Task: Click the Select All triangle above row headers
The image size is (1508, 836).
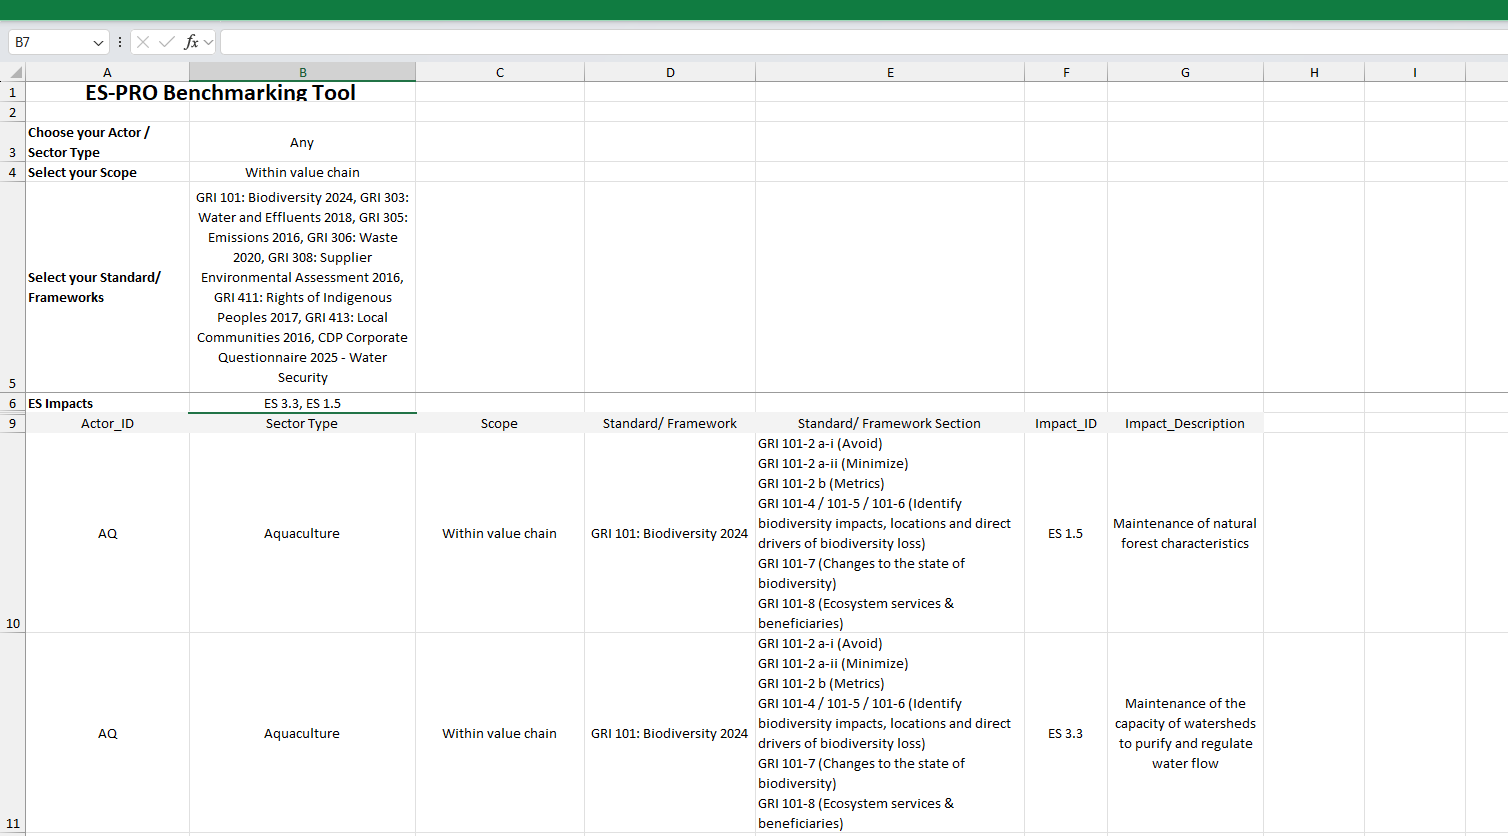Action: click(x=14, y=71)
